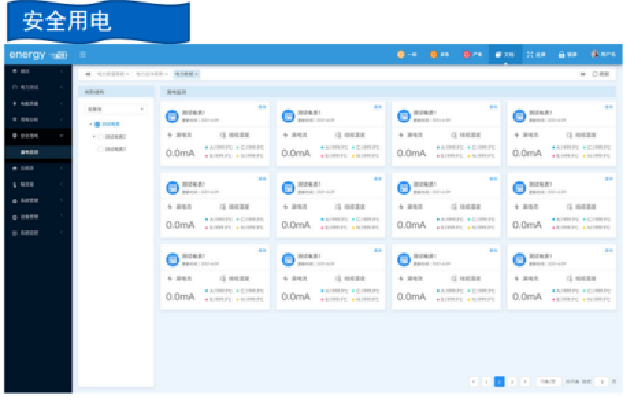635x402 pixels.
Task: Open the second orange alarm icon in header
Action: click(x=433, y=54)
